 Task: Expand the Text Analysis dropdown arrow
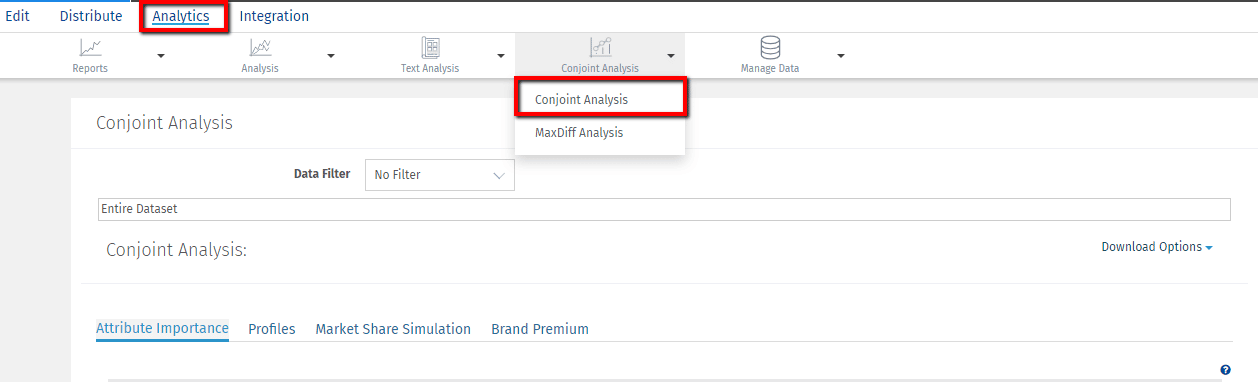coord(501,56)
